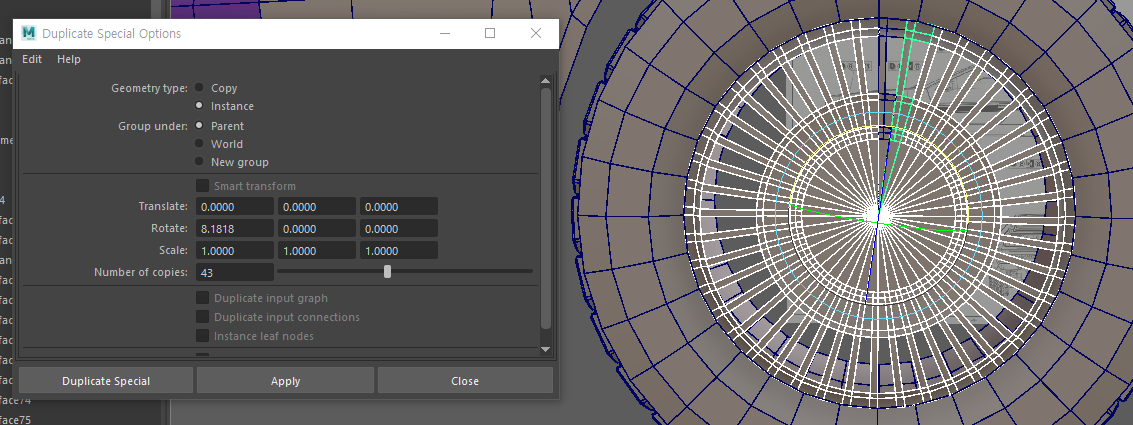
Task: Click the white pivot center in viewport
Action: click(880, 215)
